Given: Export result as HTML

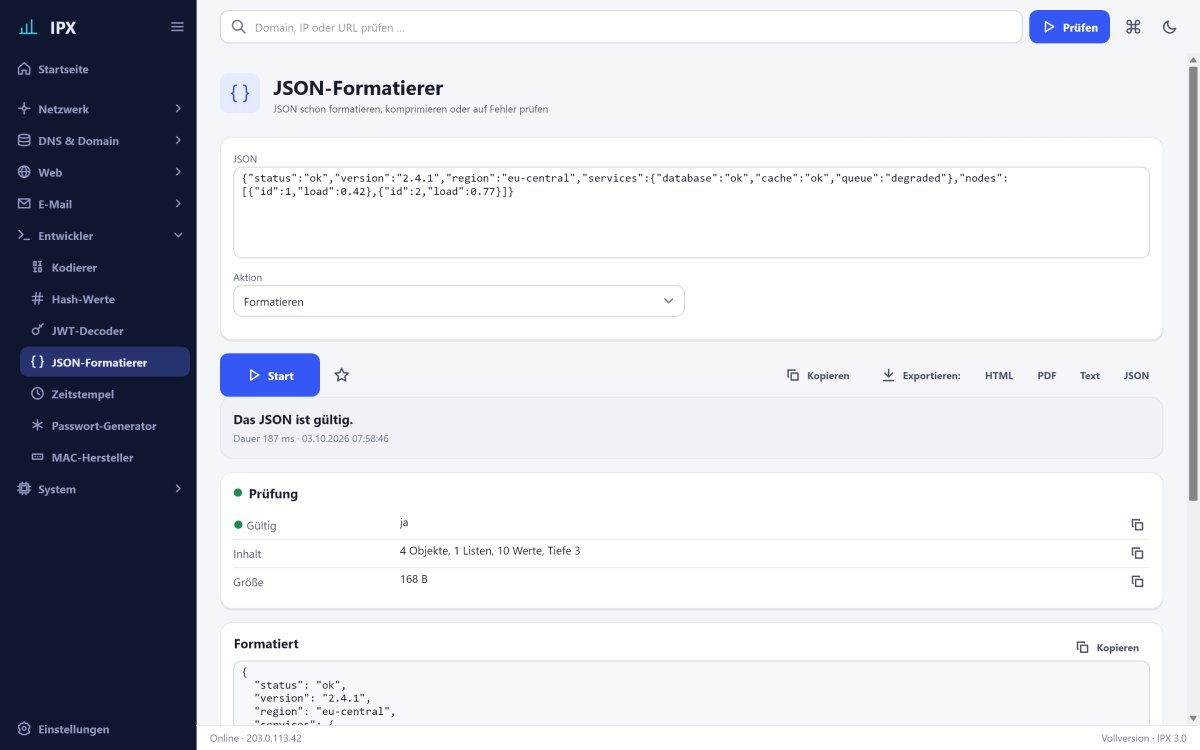Looking at the screenshot, I should [x=999, y=376].
